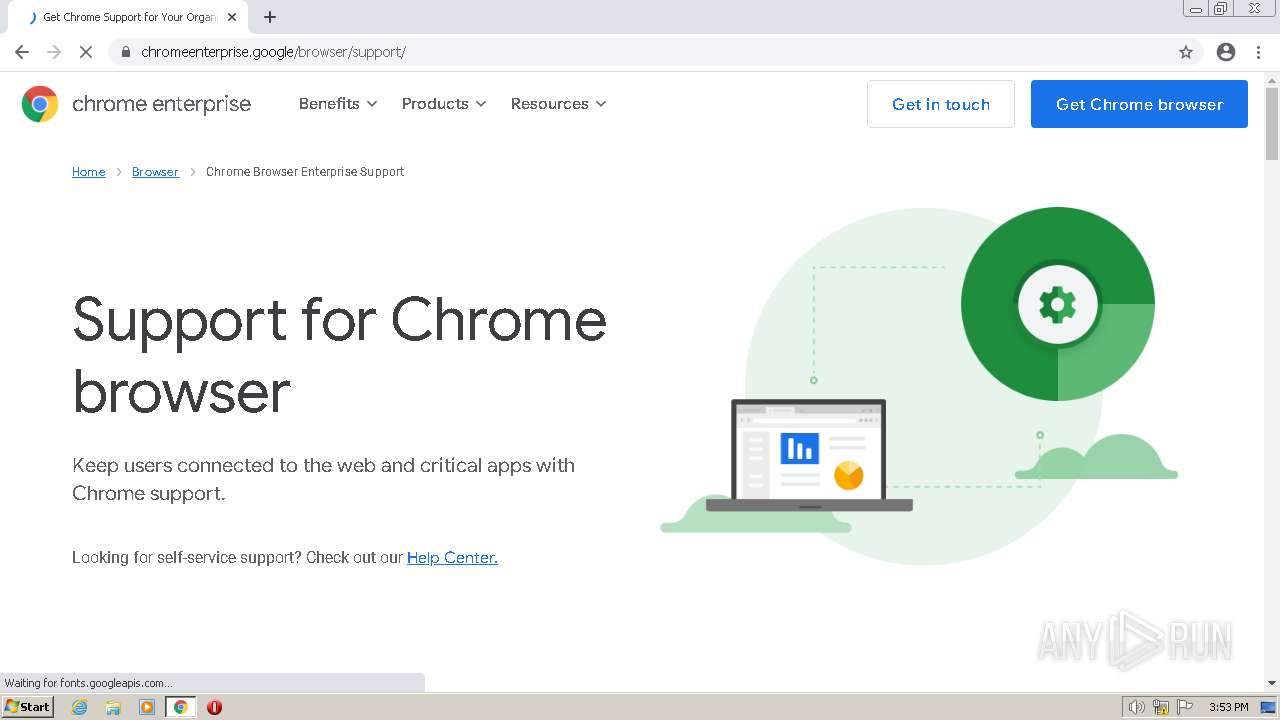Click the Get in touch button
Viewport: 1280px width, 720px height.
click(x=941, y=104)
